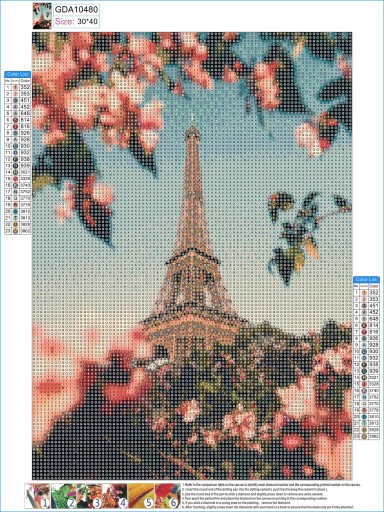Click swatch for row 23 in left Color List
The height and width of the screenshot is (512, 384).
[x=15, y=231]
